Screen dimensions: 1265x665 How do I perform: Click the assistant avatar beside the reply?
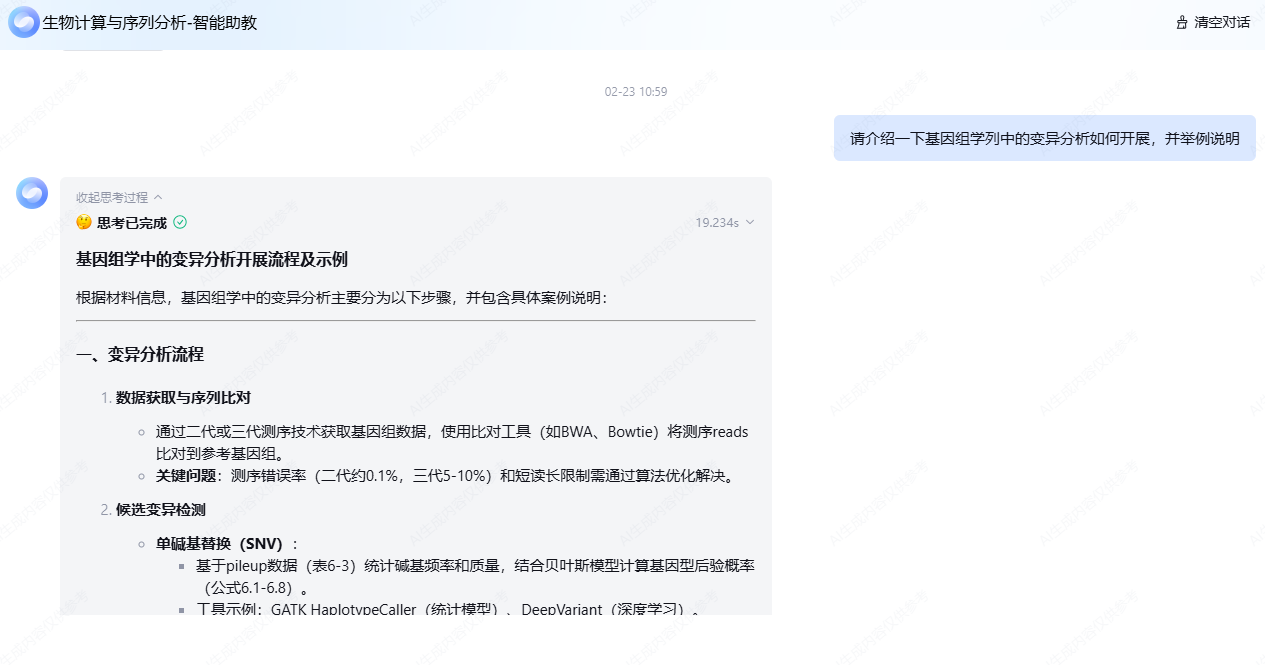[32, 193]
